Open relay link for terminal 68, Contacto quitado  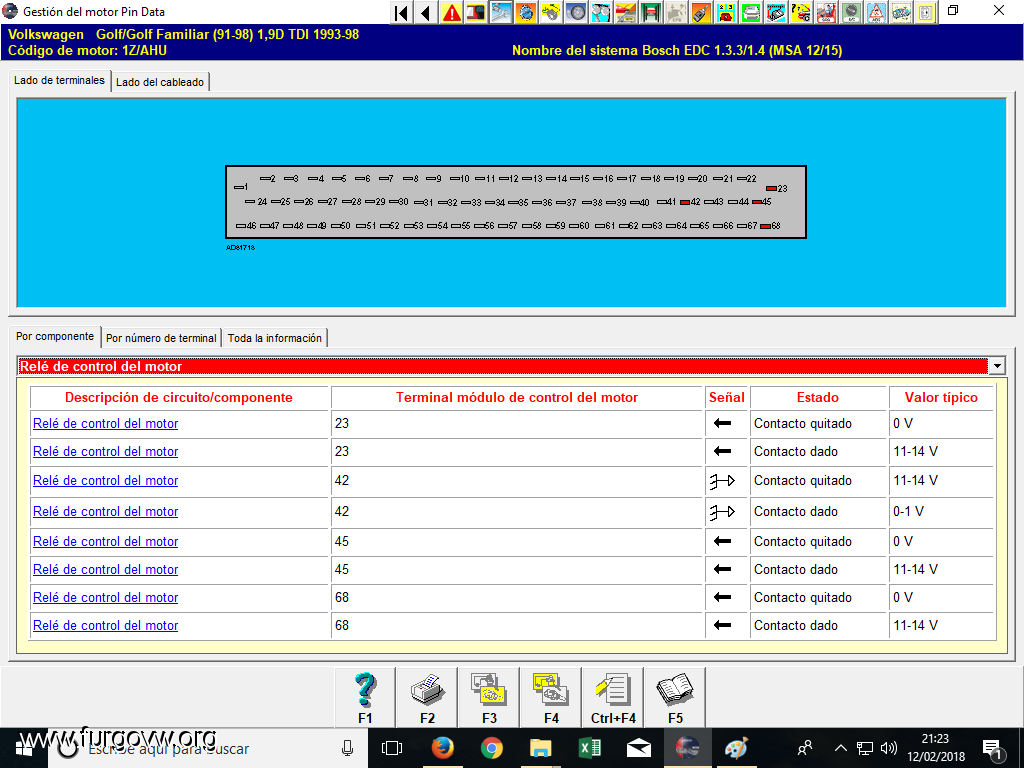click(x=106, y=598)
